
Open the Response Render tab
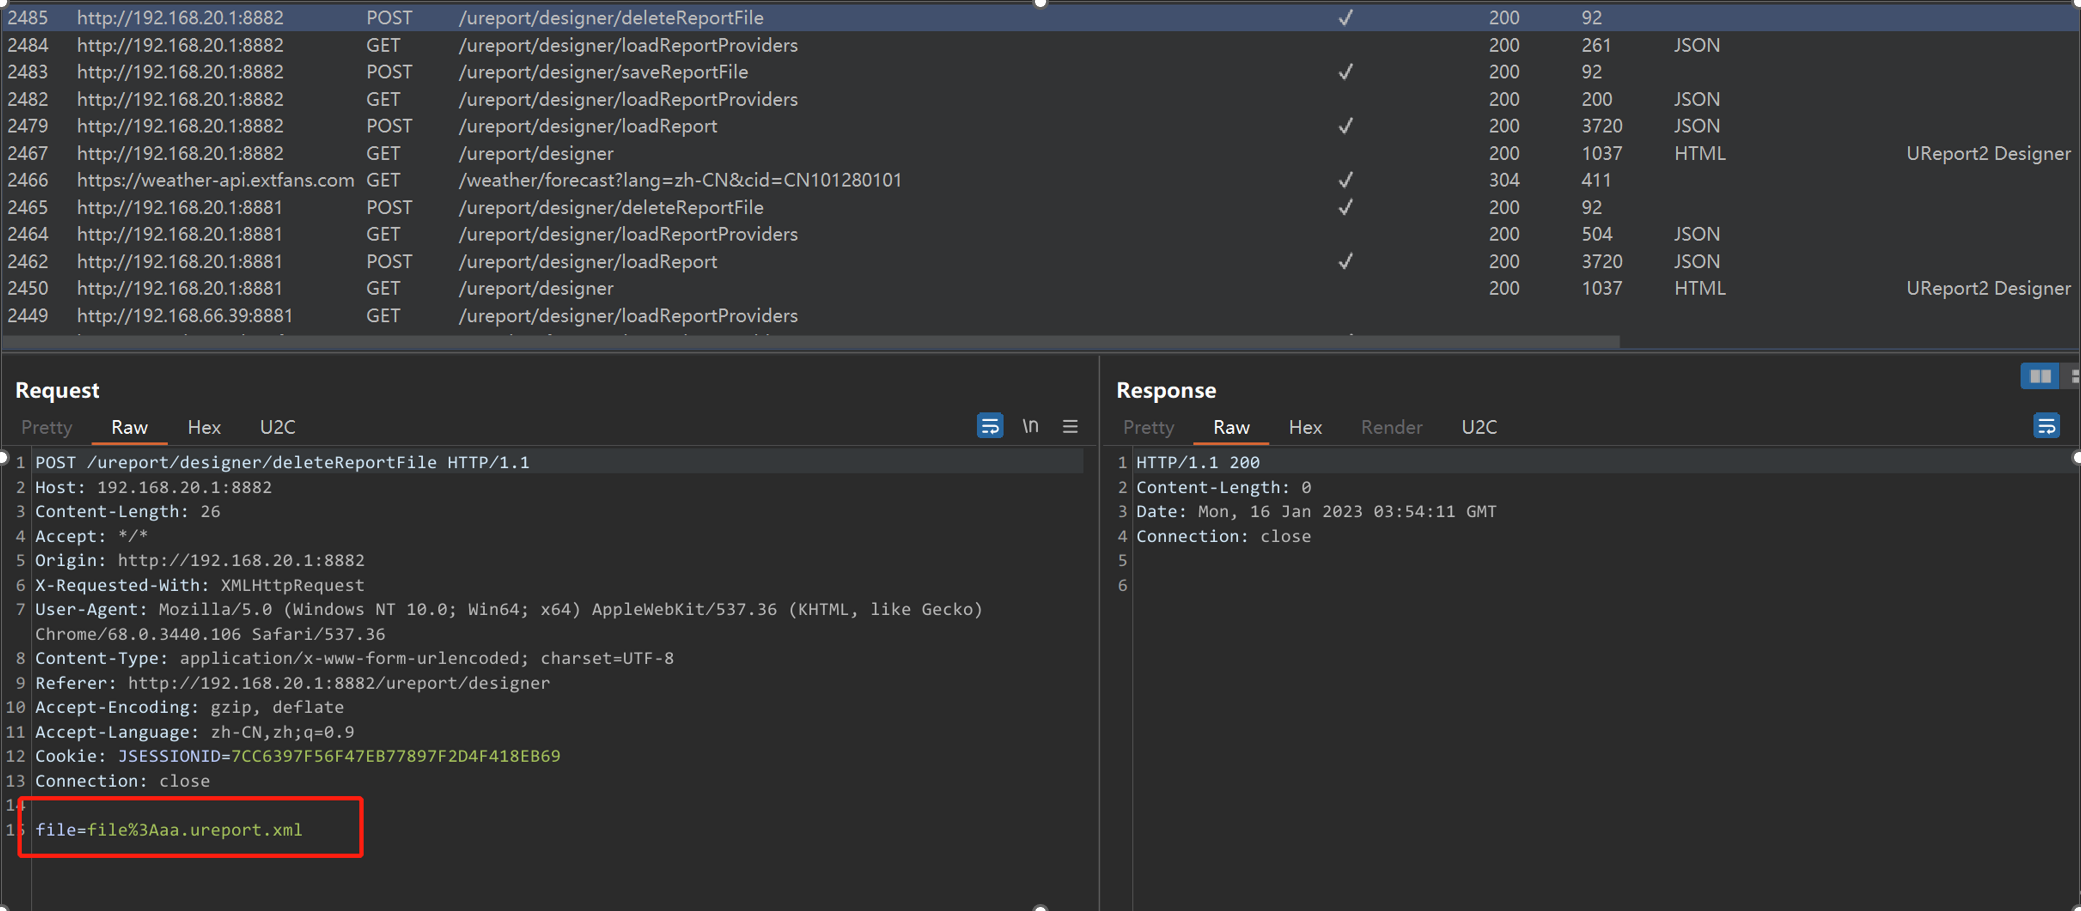pyautogui.click(x=1391, y=427)
